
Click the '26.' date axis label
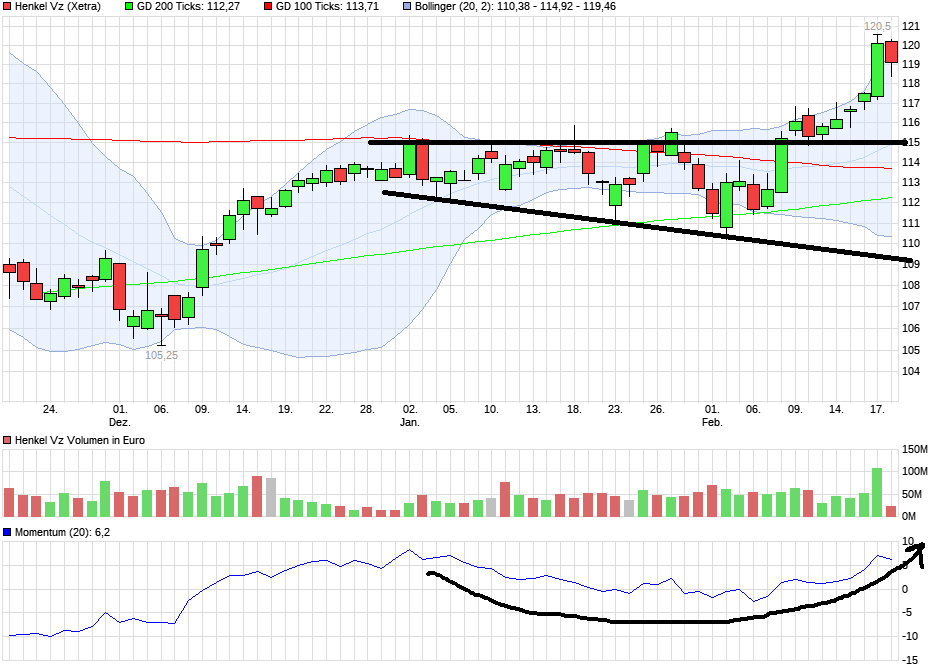coord(657,409)
